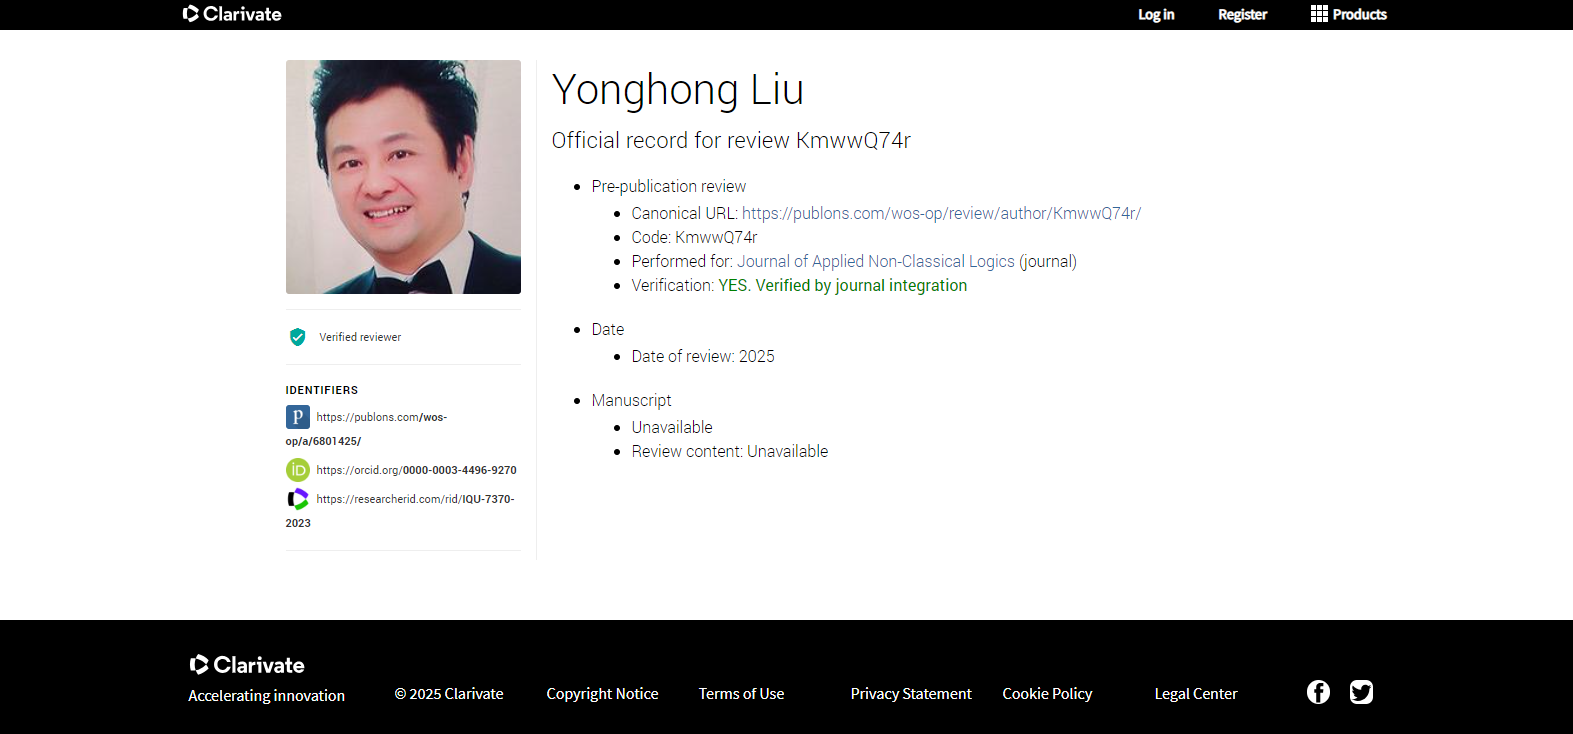
Task: Open Facebook page from footer icon
Action: tap(1318, 692)
